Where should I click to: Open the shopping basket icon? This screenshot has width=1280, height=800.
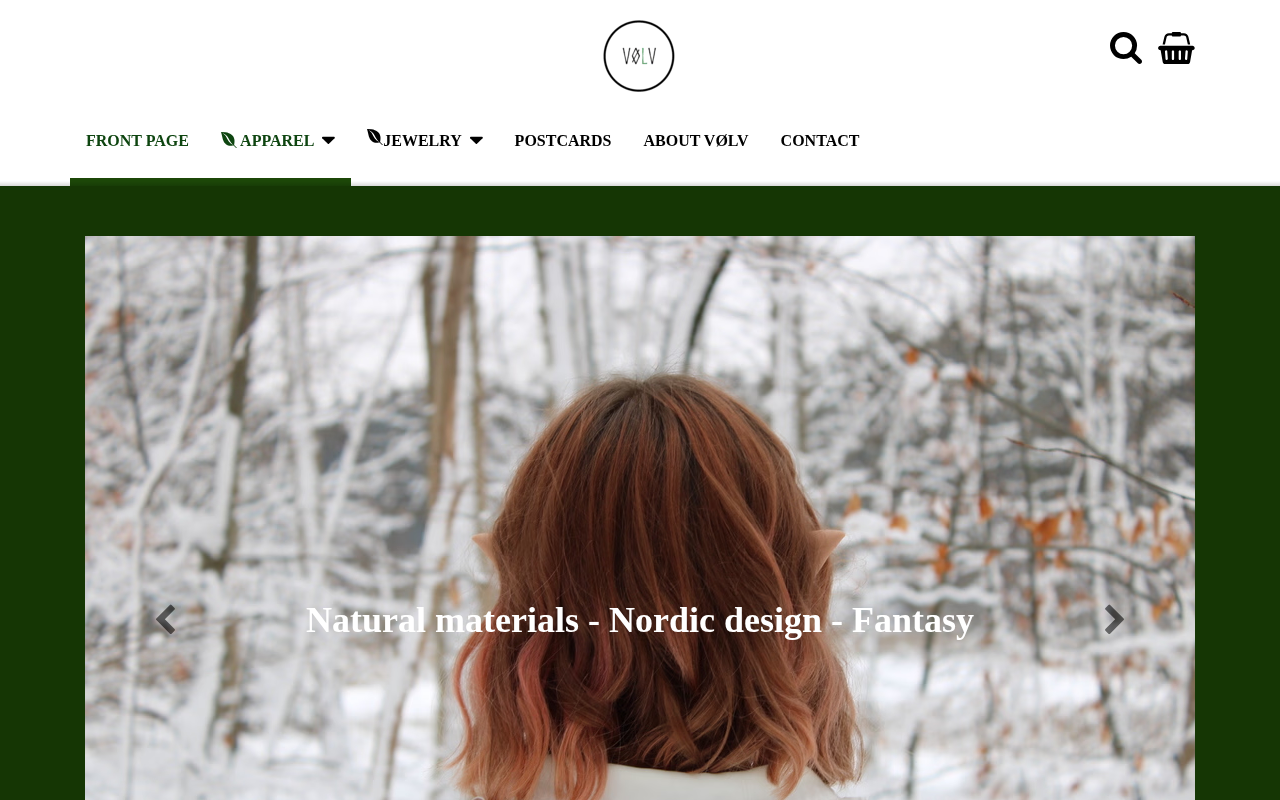1176,48
